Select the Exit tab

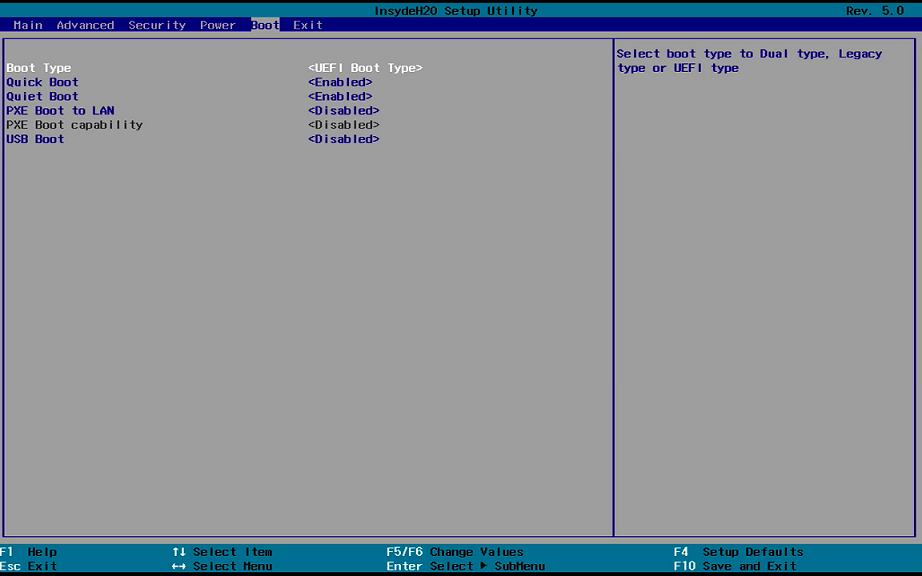coord(308,25)
